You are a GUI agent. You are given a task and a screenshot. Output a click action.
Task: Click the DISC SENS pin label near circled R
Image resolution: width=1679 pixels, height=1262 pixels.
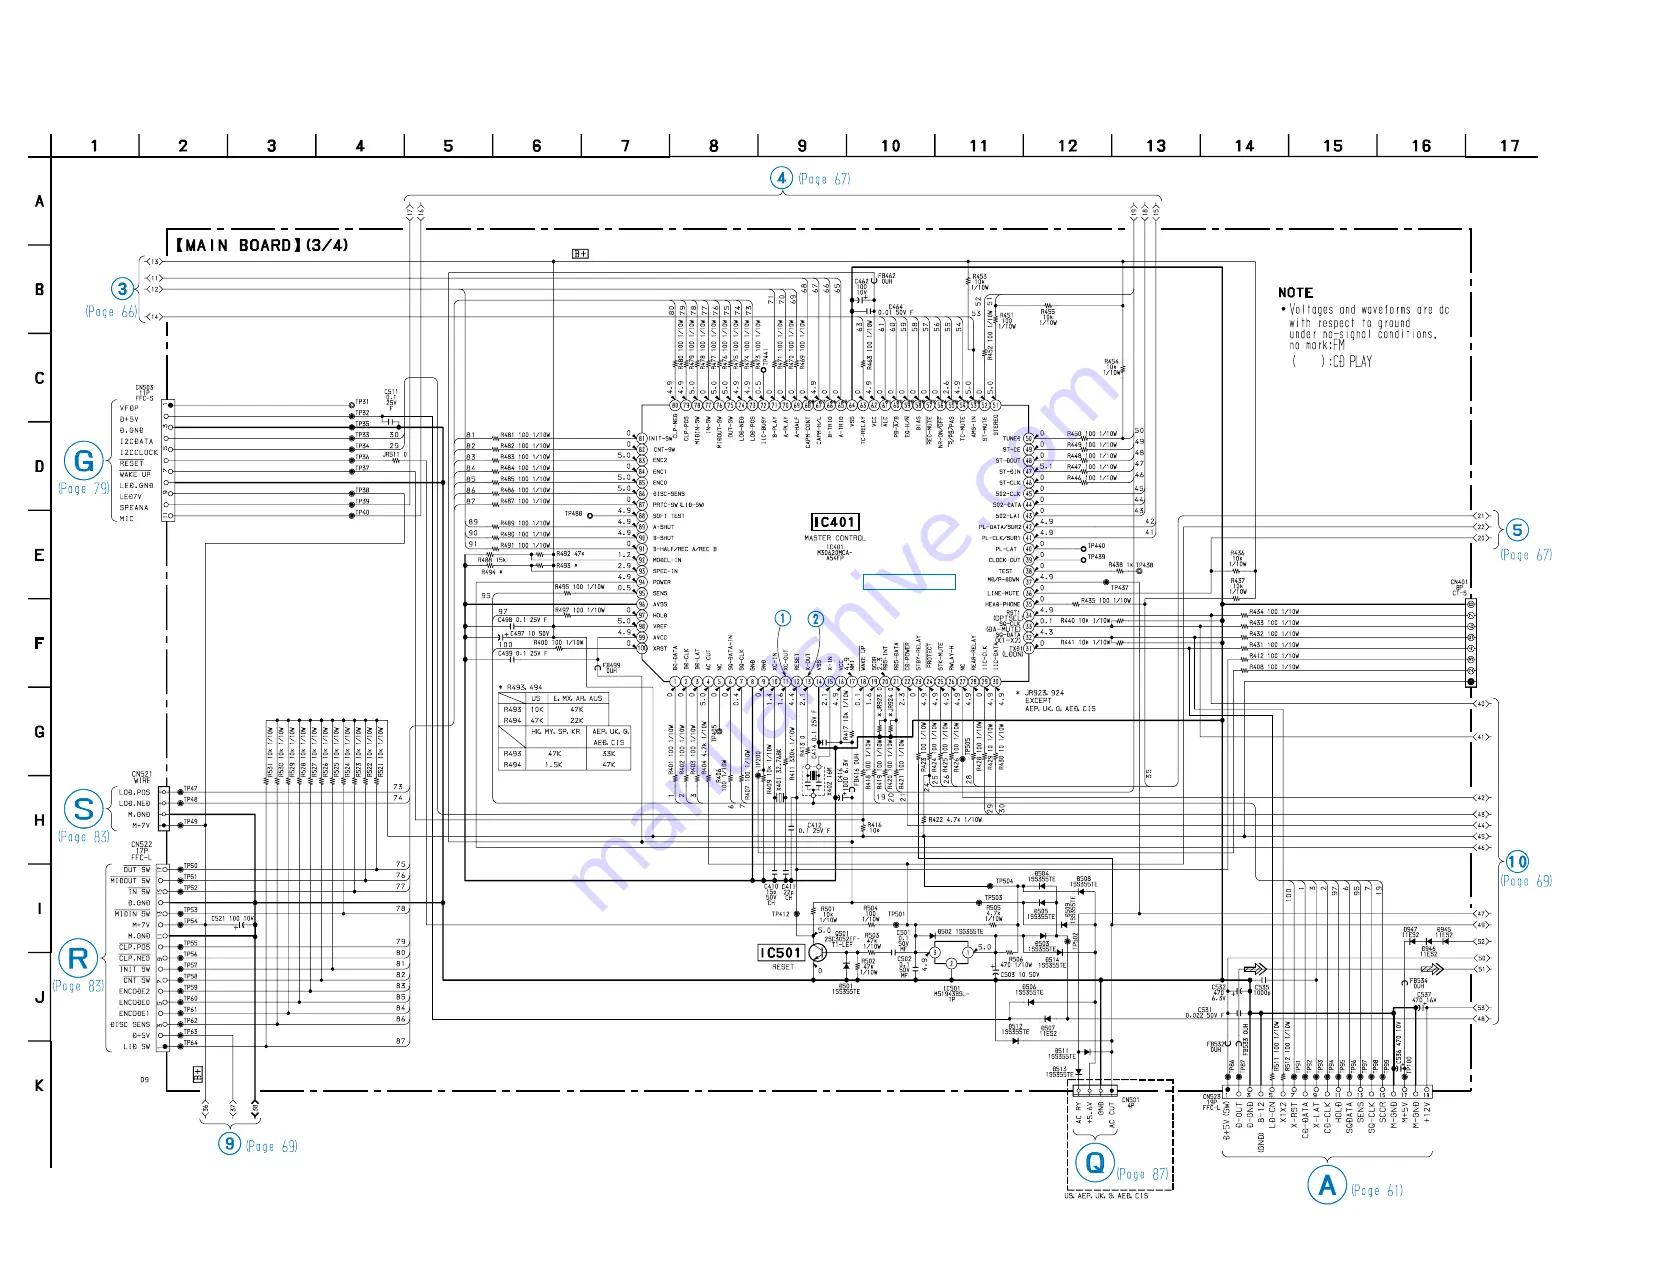click(x=130, y=1025)
